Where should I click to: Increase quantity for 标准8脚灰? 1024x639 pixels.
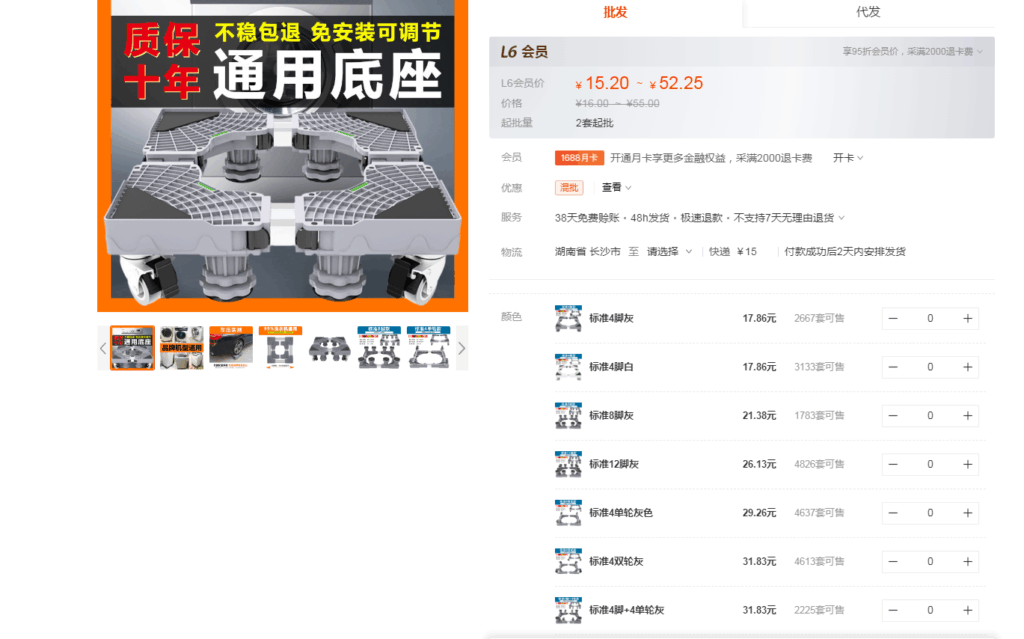pos(968,416)
